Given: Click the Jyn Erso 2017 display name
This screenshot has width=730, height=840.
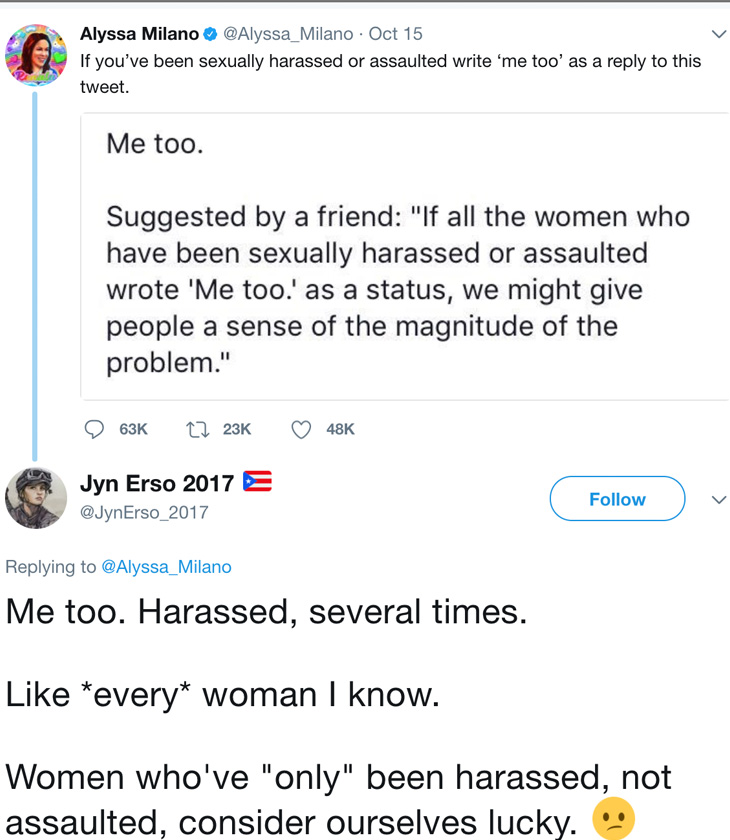Looking at the screenshot, I should coord(157,483).
